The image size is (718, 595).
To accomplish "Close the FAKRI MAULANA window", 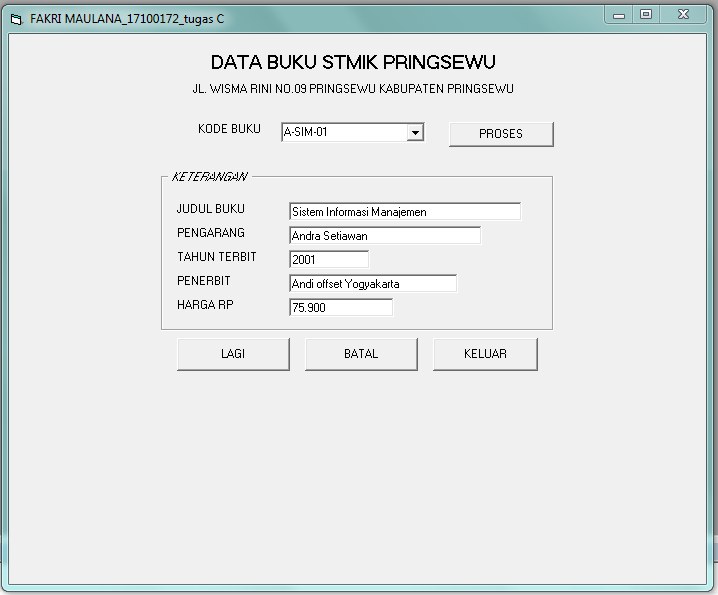I will click(683, 15).
